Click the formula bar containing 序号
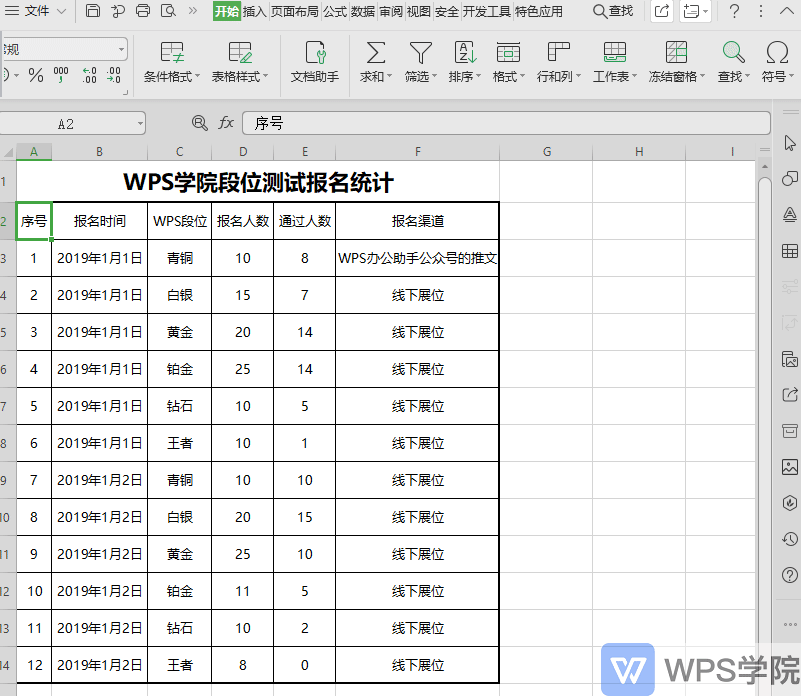The height and width of the screenshot is (696, 801). pyautogui.click(x=506, y=123)
